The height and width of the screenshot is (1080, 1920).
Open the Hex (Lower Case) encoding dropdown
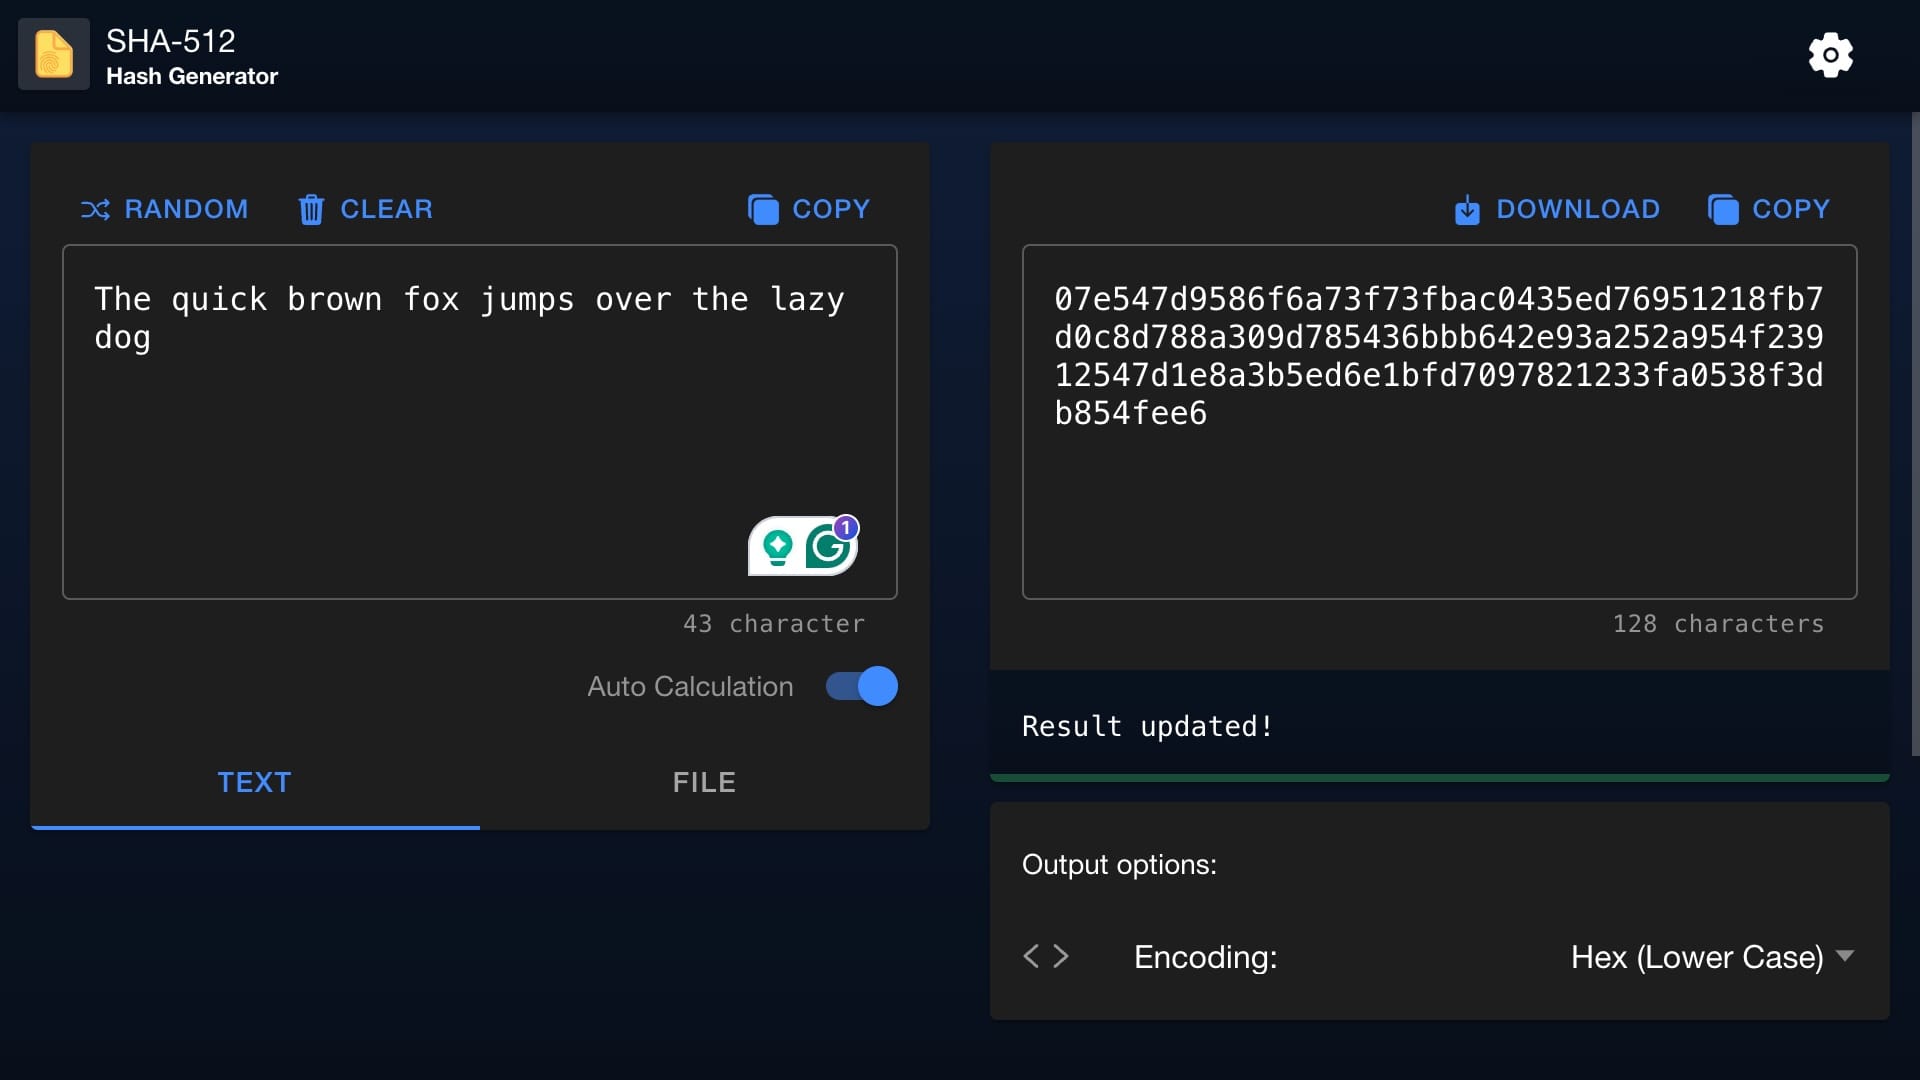(1711, 957)
